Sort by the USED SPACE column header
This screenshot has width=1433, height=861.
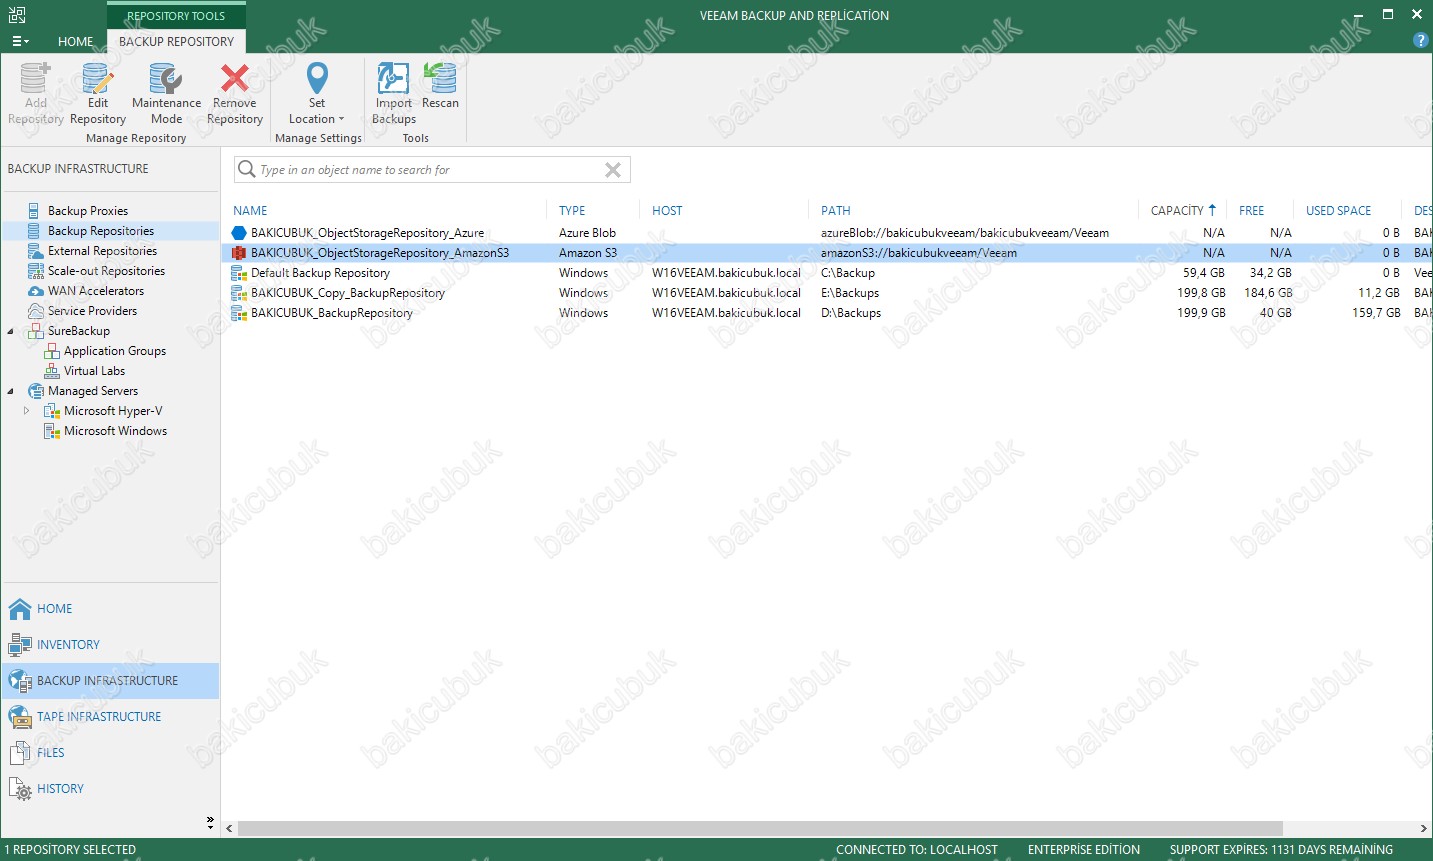click(1338, 211)
